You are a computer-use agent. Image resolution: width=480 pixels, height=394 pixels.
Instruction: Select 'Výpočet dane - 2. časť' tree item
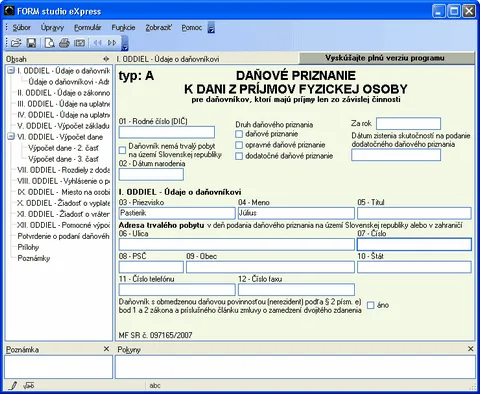click(x=63, y=148)
